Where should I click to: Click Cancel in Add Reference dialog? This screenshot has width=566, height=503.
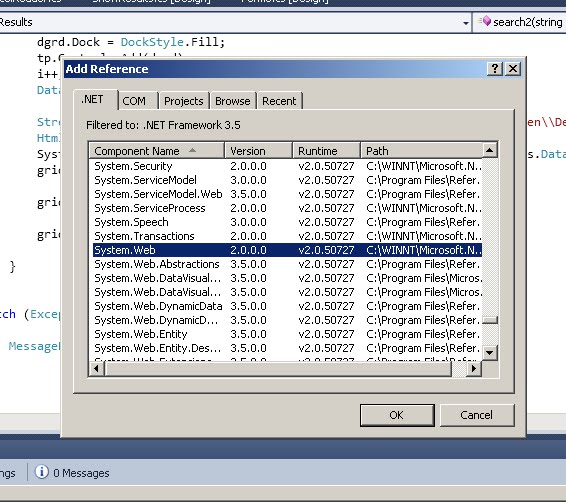(x=477, y=415)
